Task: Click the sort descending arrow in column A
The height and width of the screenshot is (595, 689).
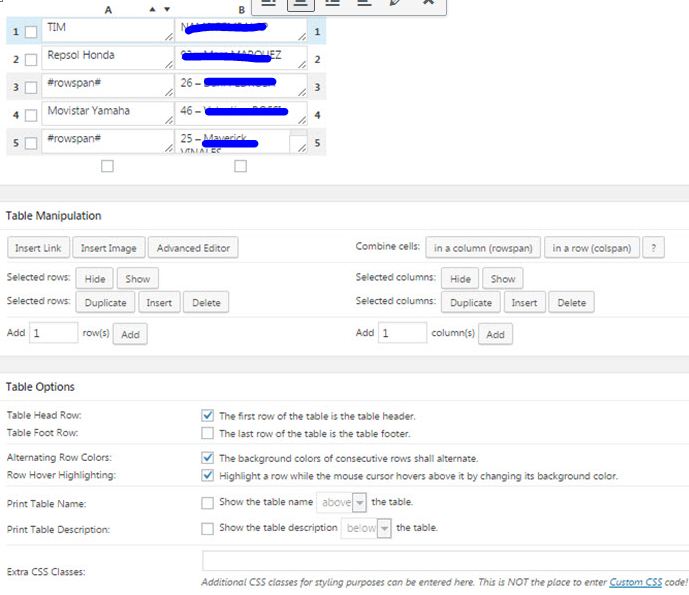Action: click(x=167, y=9)
